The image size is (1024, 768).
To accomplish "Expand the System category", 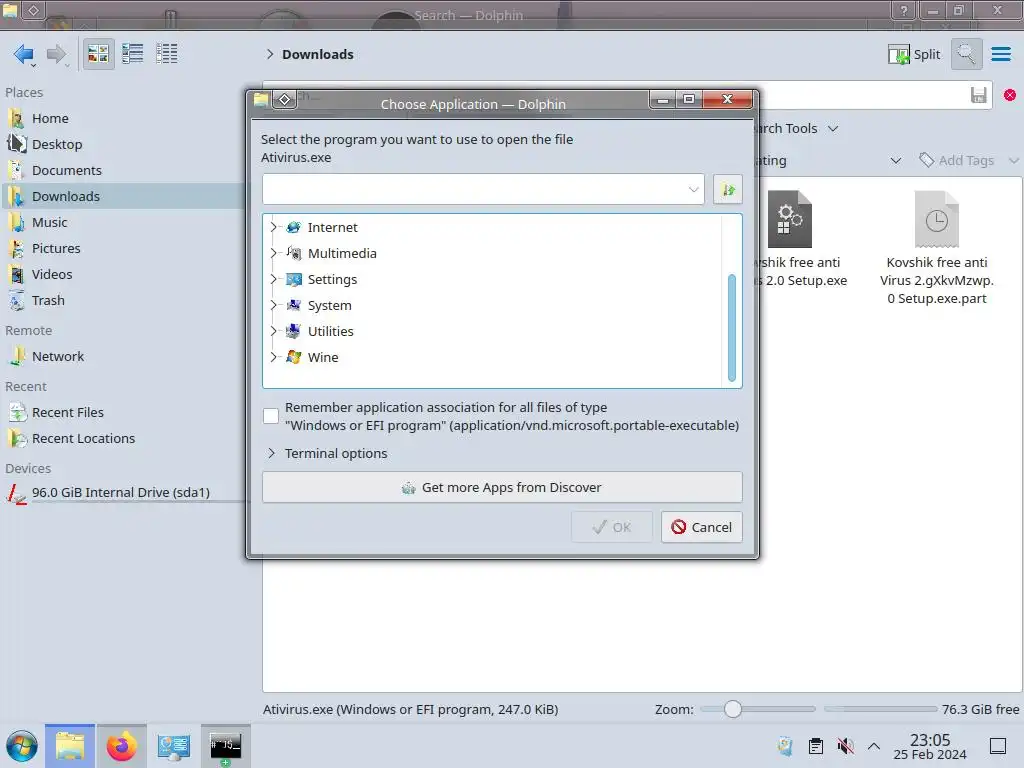I will [x=273, y=306].
